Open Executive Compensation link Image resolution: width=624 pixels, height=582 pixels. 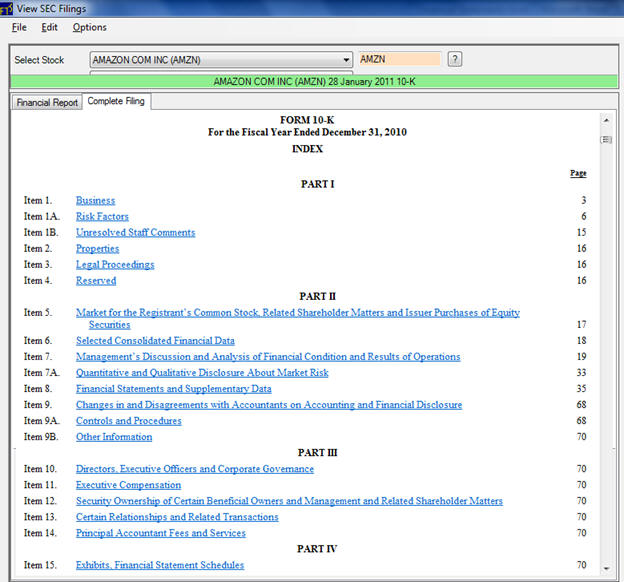[x=129, y=484]
